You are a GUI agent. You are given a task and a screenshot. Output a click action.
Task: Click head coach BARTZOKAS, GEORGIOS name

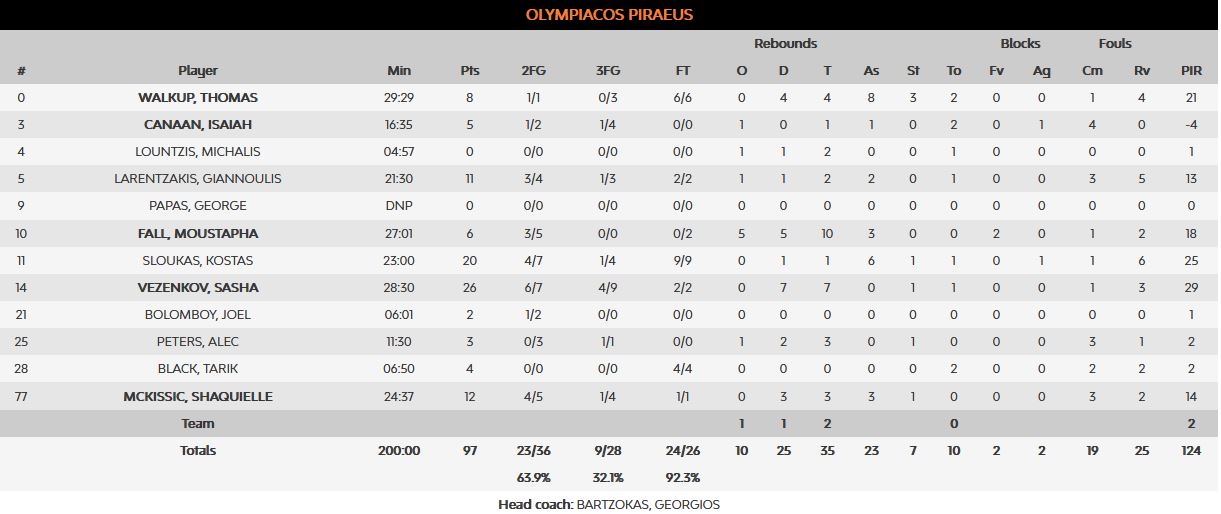point(648,505)
